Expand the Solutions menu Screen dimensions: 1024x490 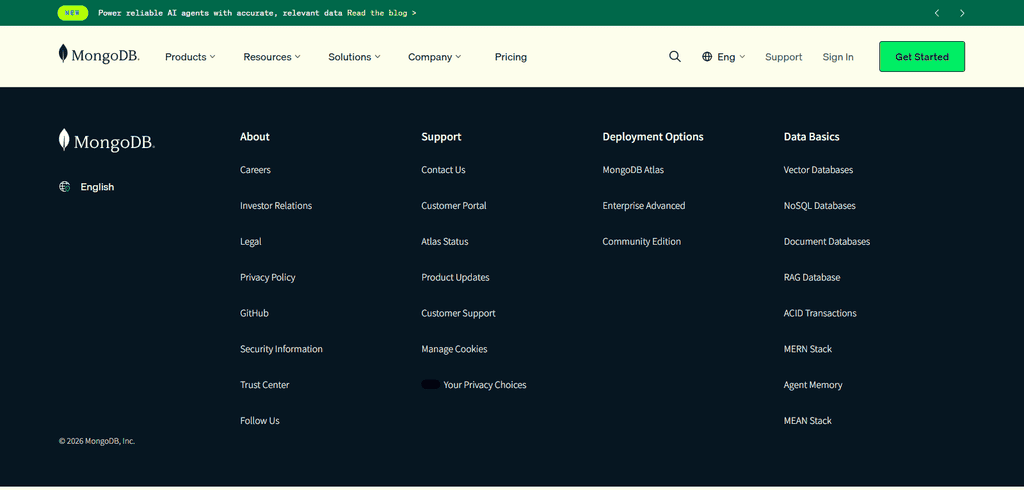click(x=354, y=57)
